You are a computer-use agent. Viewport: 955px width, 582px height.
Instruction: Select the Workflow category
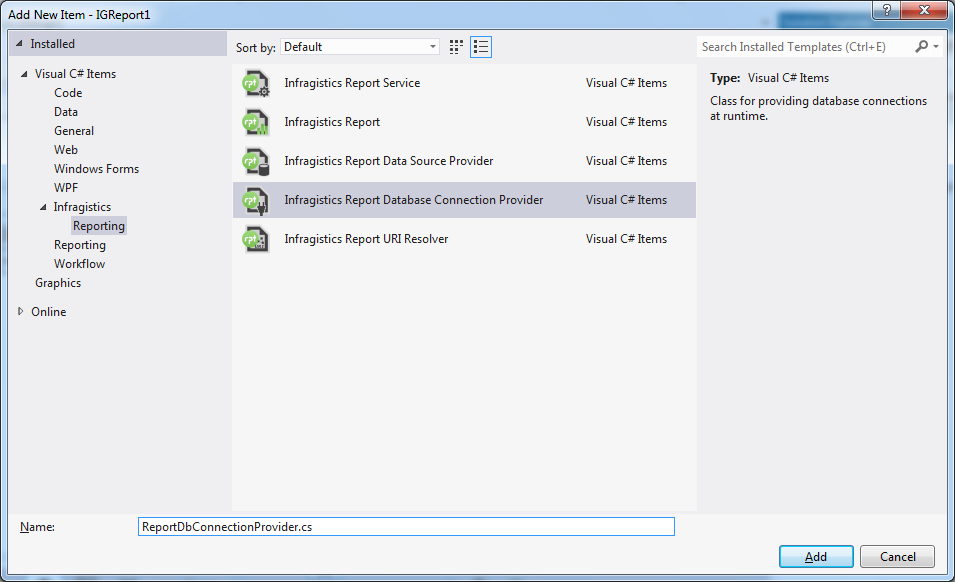(79, 264)
